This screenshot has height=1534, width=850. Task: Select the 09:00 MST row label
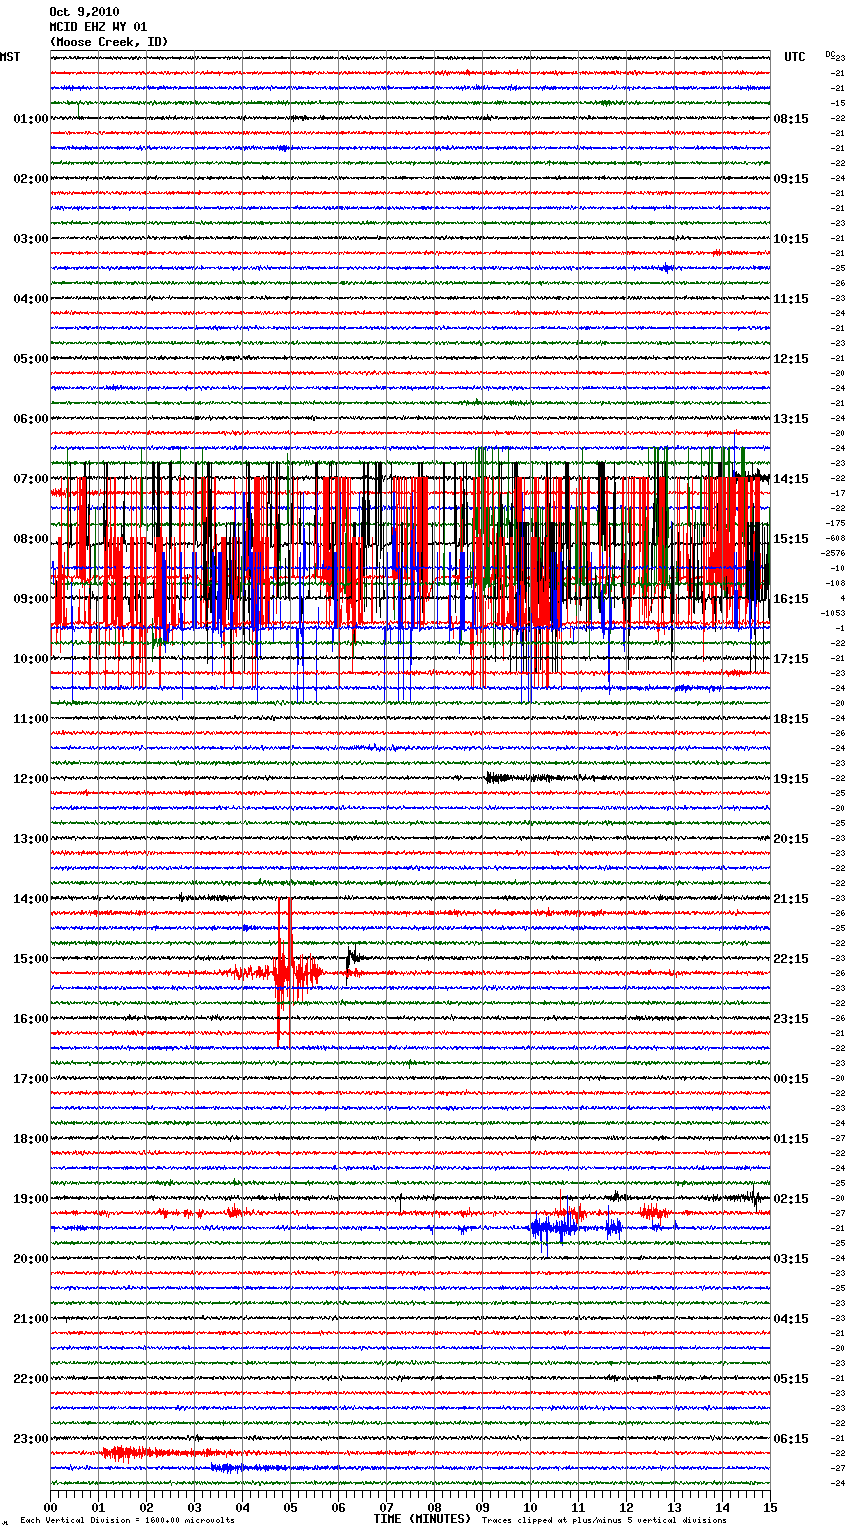pos(30,599)
